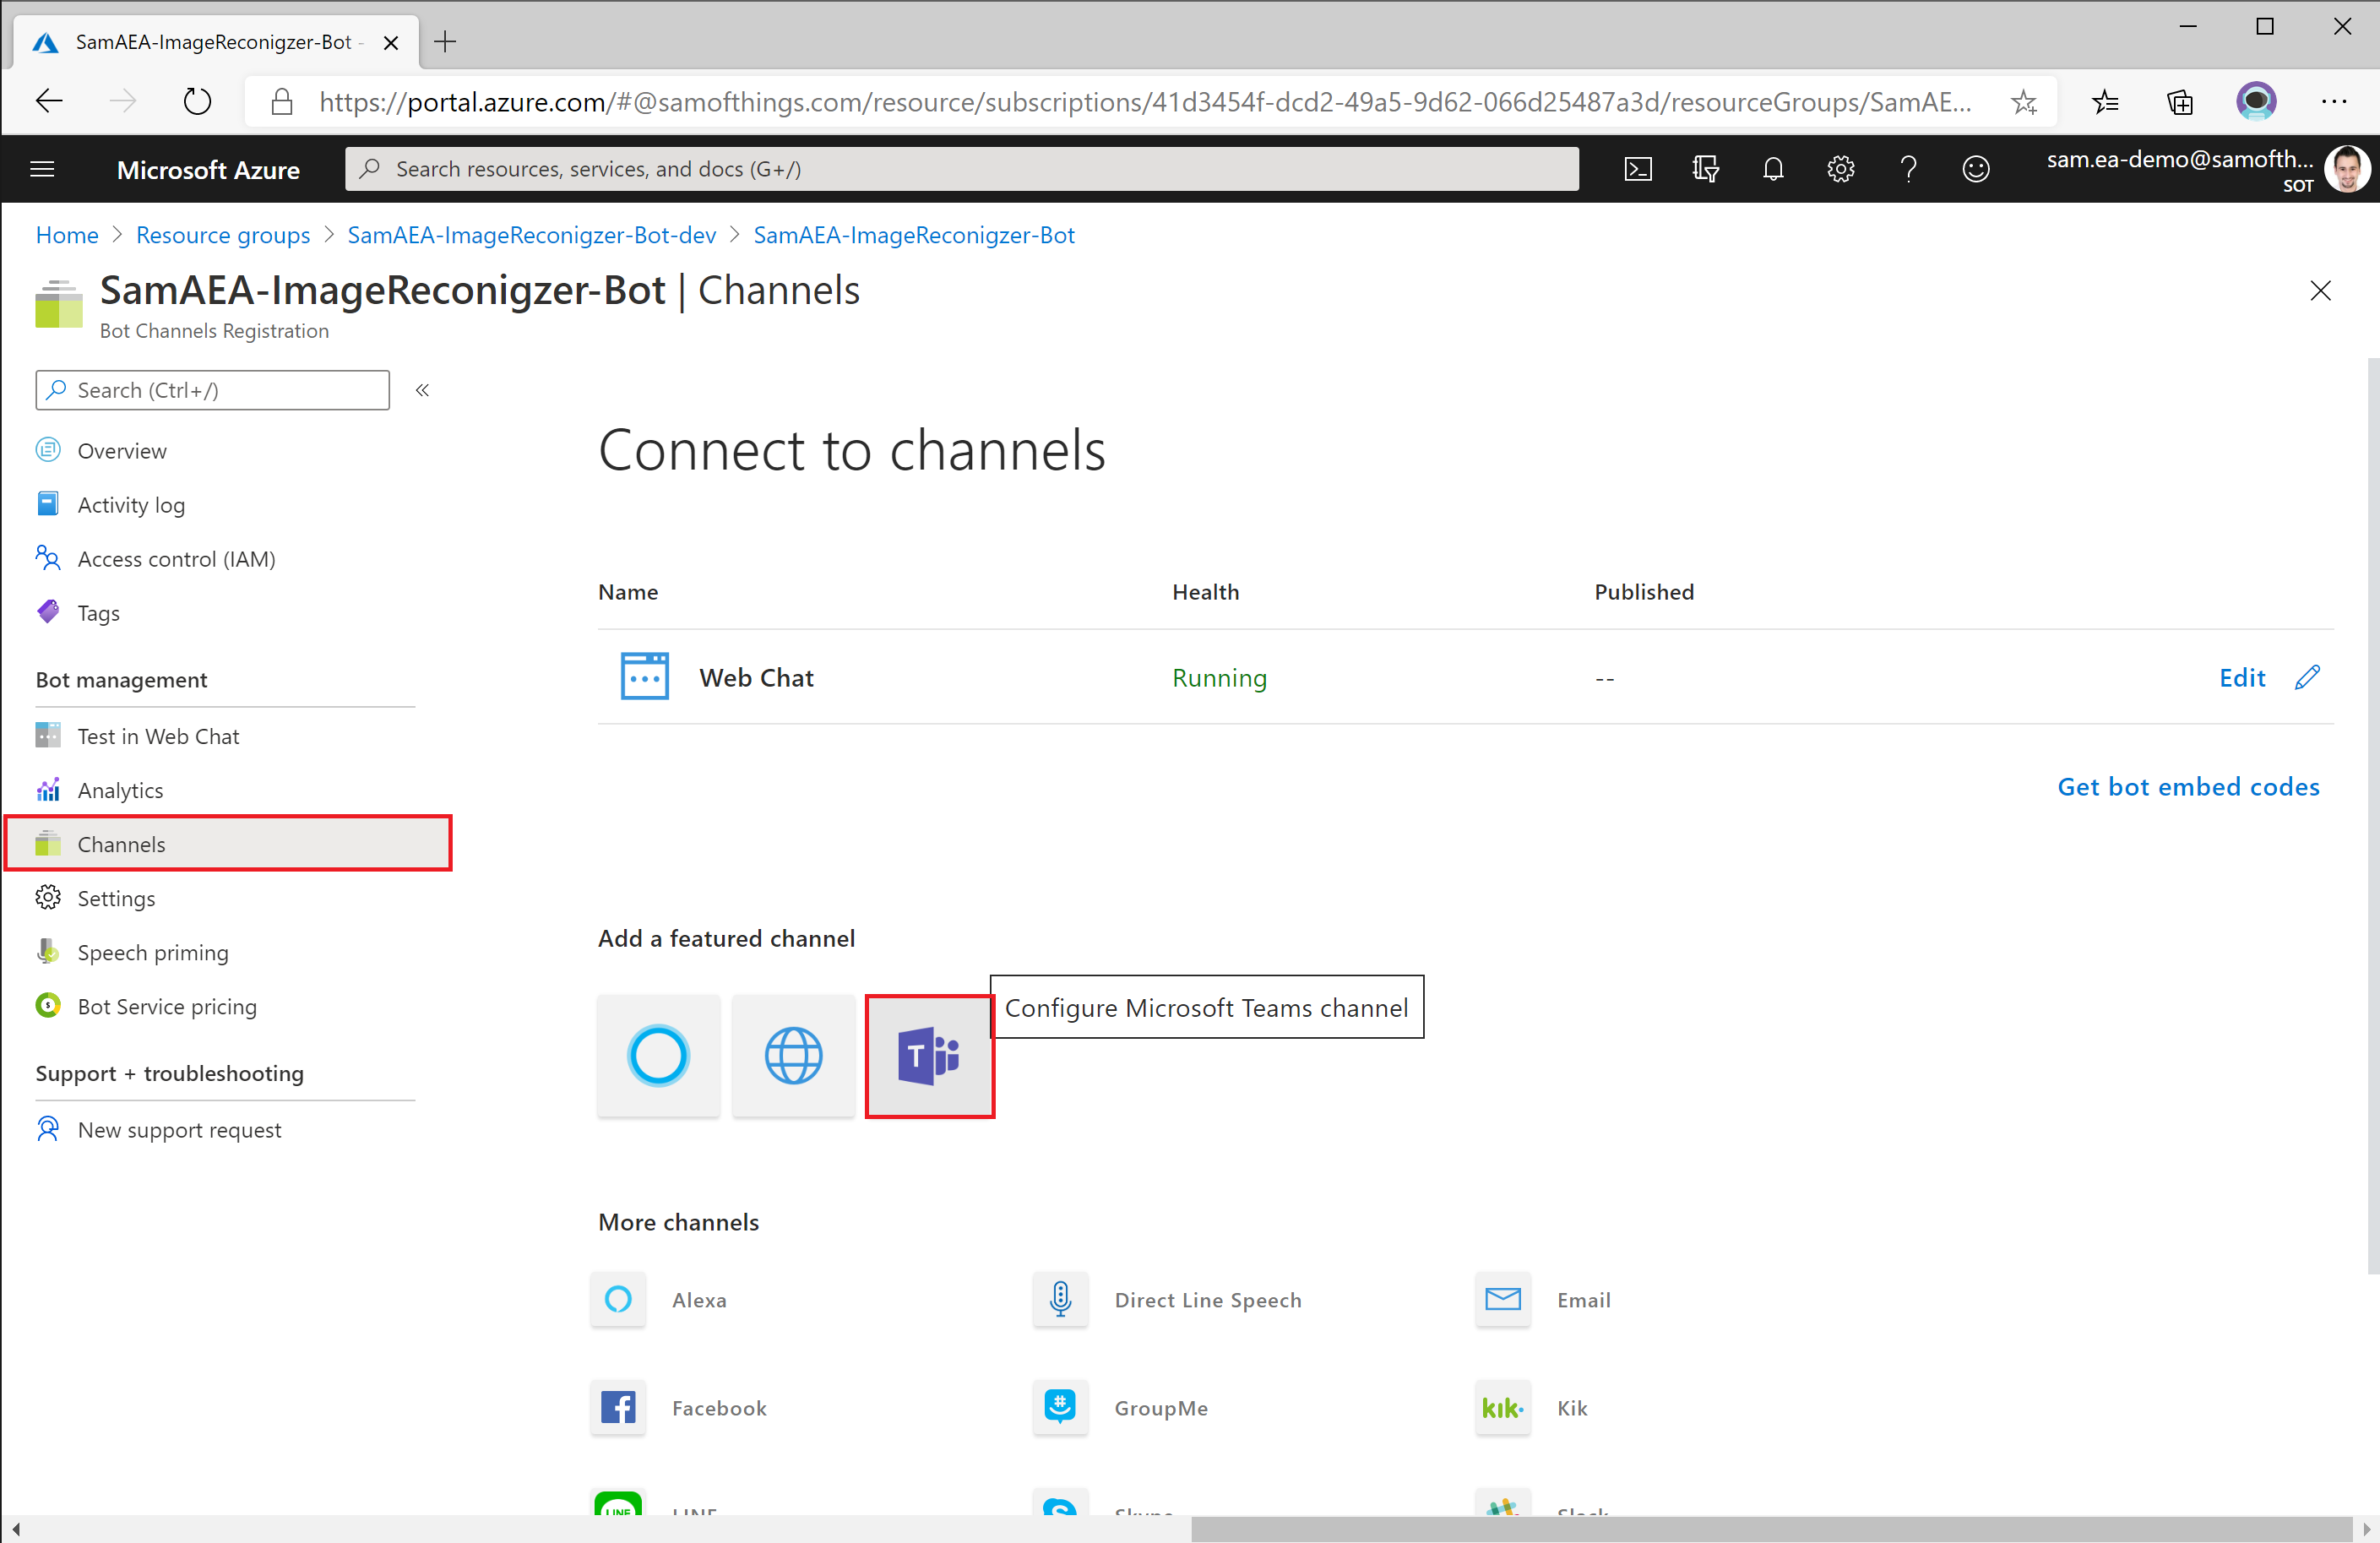Screen dimensions: 2380x1543
Task: Open a new browser tab
Action: click(x=446, y=42)
